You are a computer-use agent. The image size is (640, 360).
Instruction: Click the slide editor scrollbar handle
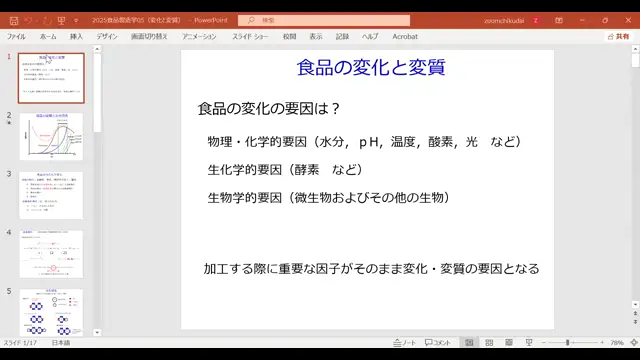click(635, 60)
